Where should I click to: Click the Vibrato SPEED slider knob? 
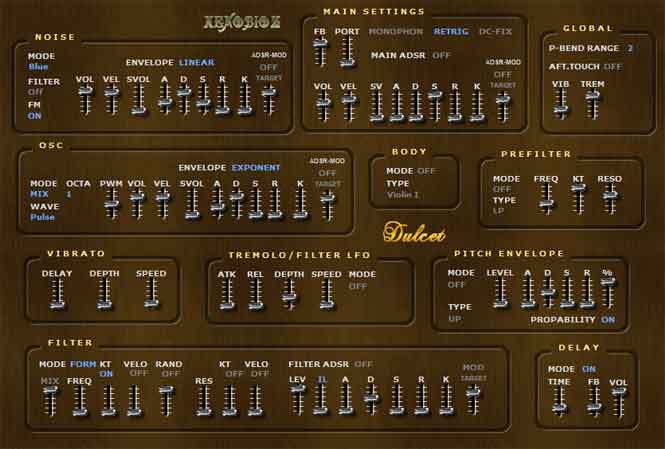coord(151,304)
